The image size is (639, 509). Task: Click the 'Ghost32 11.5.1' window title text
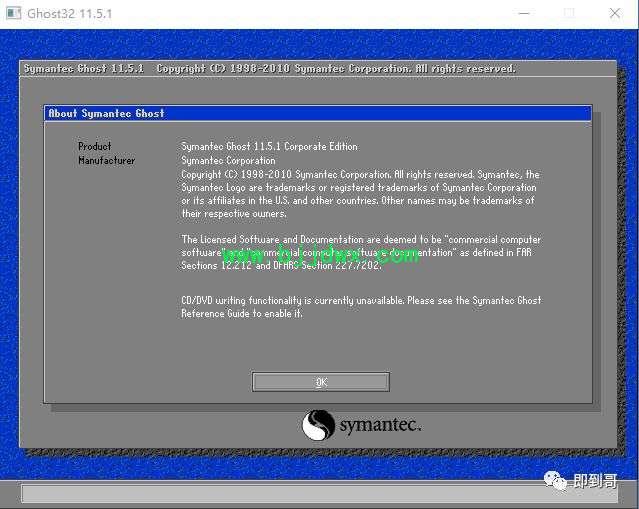[69, 13]
